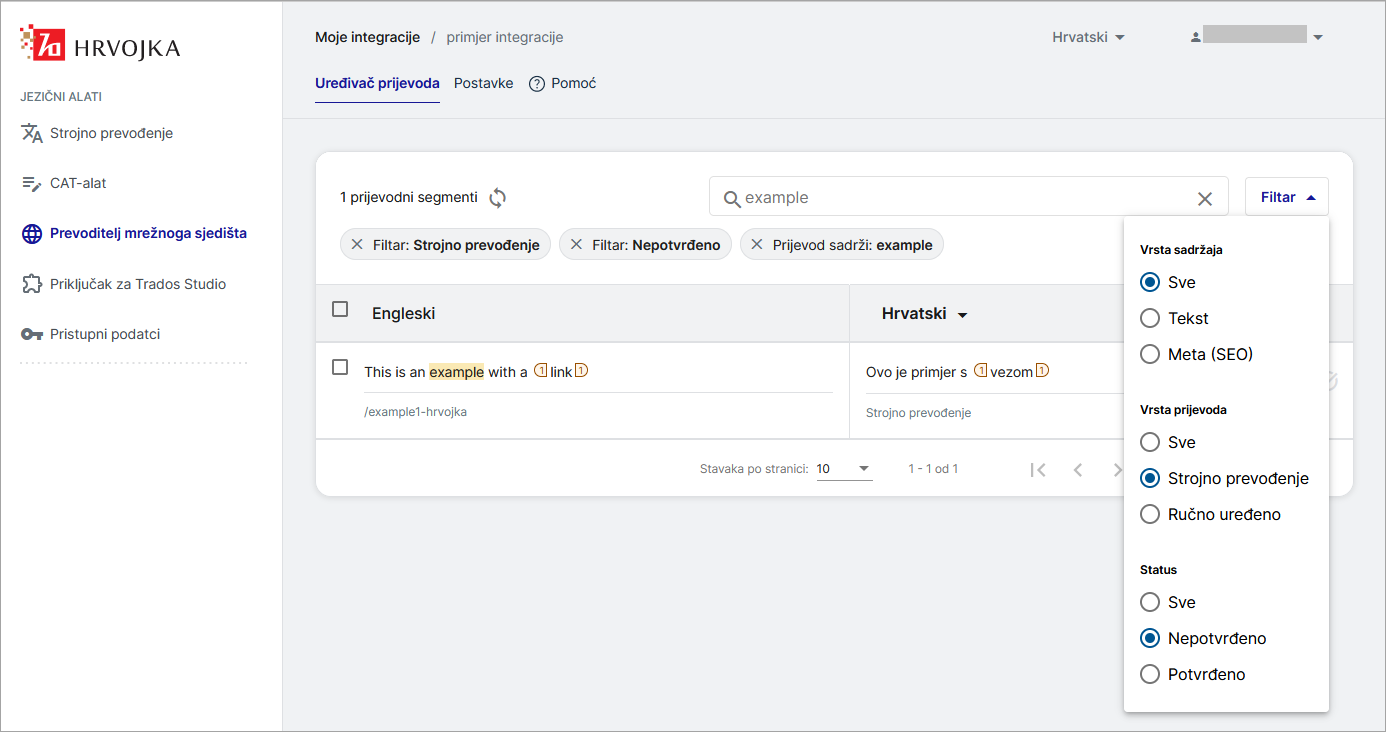Click the 'Strojno prevođenje' label under translation

click(918, 413)
